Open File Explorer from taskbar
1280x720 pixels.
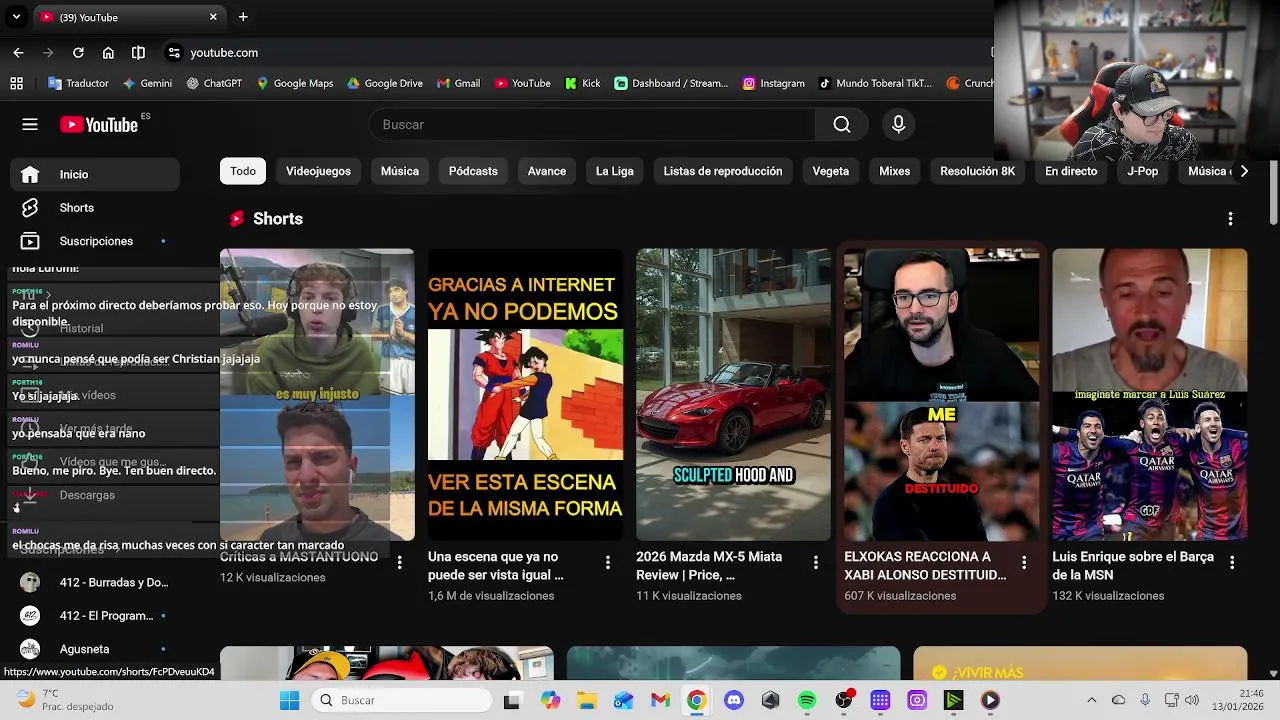[x=586, y=700]
